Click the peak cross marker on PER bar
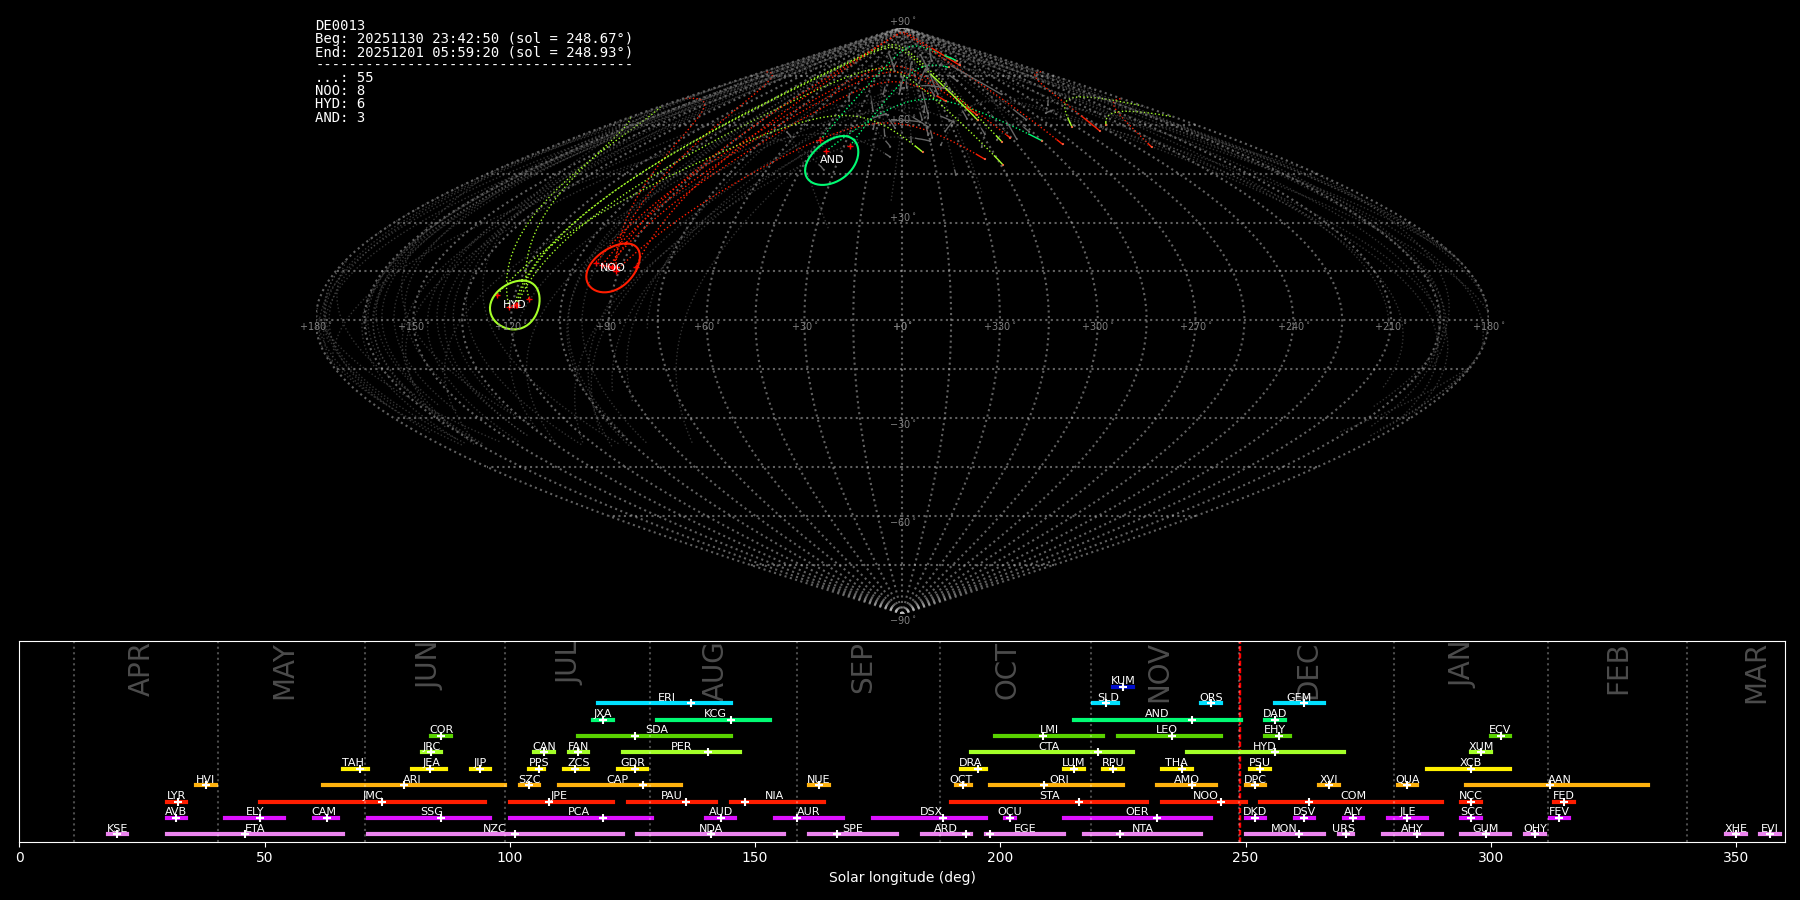Screen dimensions: 1800x900 coord(708,752)
